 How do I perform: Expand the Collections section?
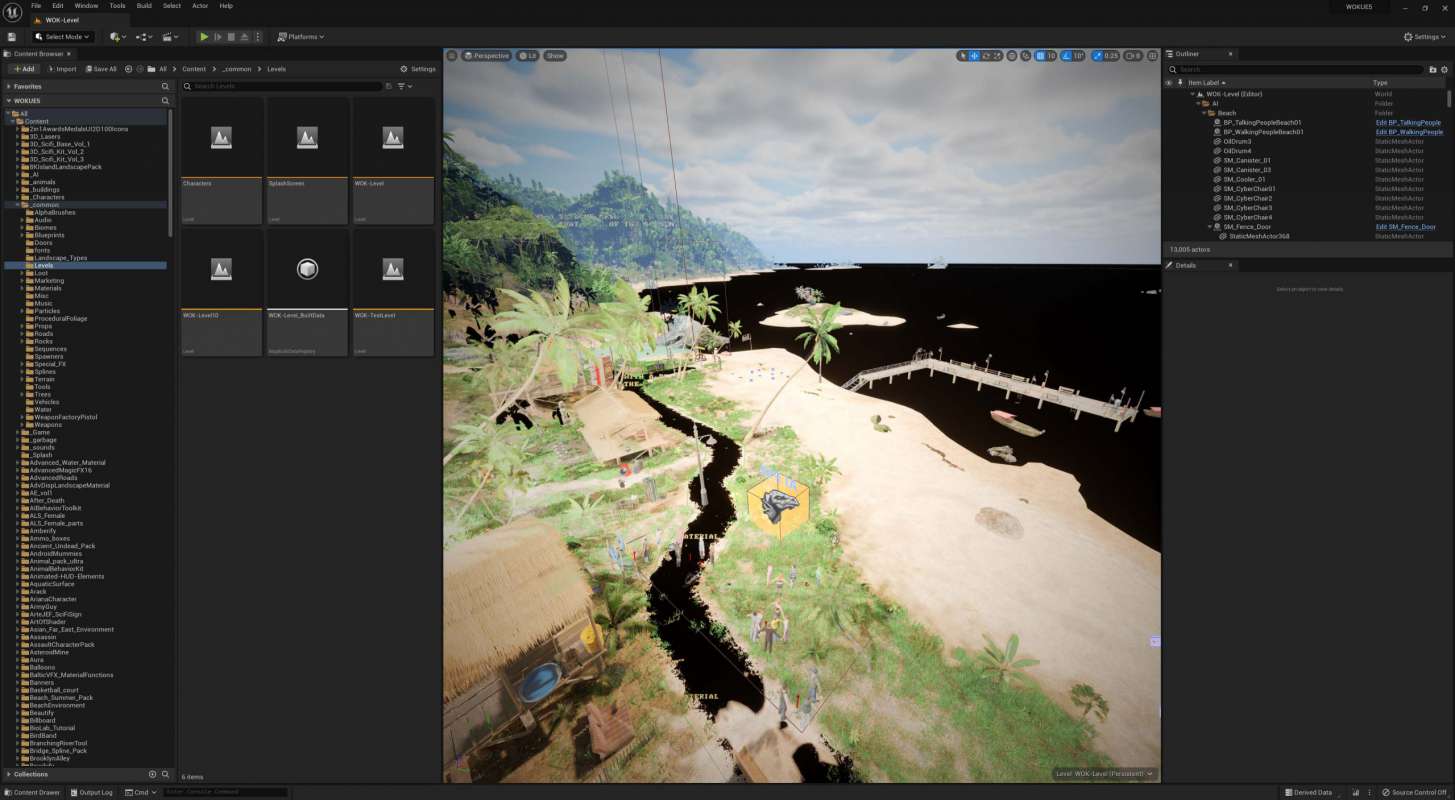point(8,774)
